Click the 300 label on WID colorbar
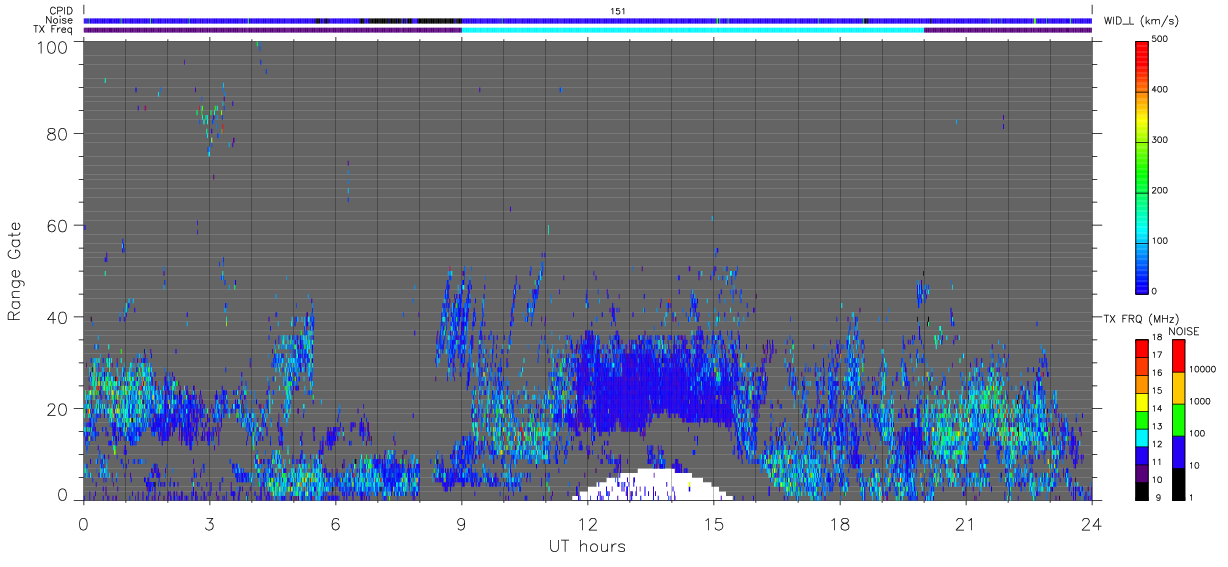The height and width of the screenshot is (567, 1228). click(1162, 140)
